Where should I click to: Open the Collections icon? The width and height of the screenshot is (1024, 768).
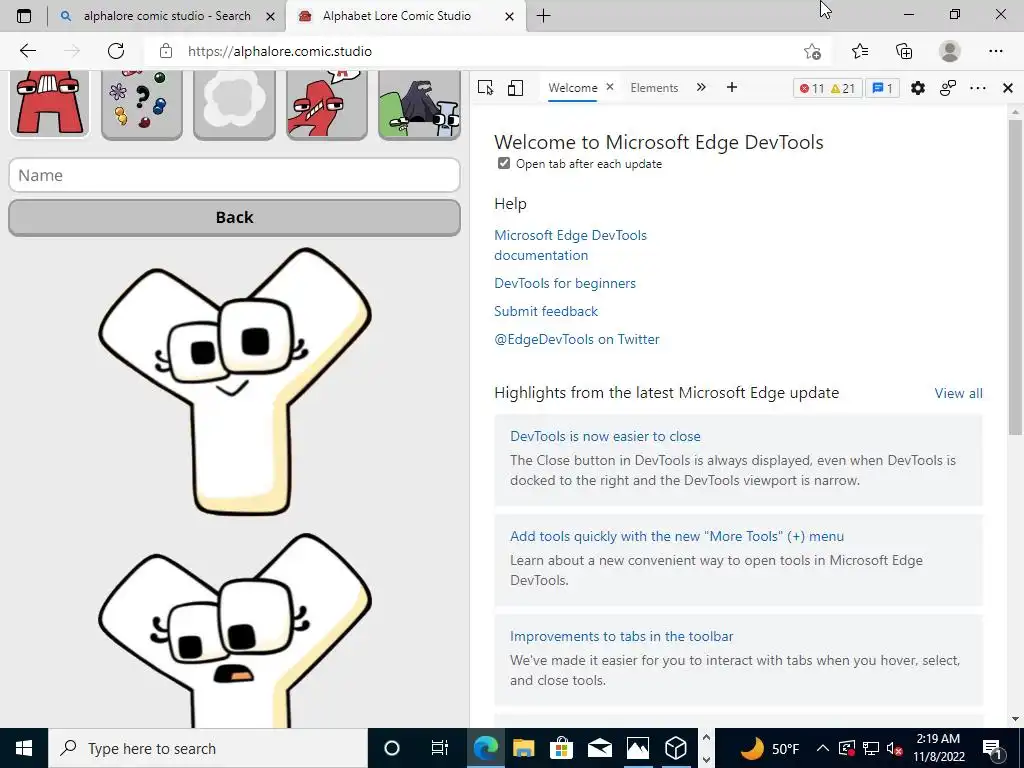point(904,51)
